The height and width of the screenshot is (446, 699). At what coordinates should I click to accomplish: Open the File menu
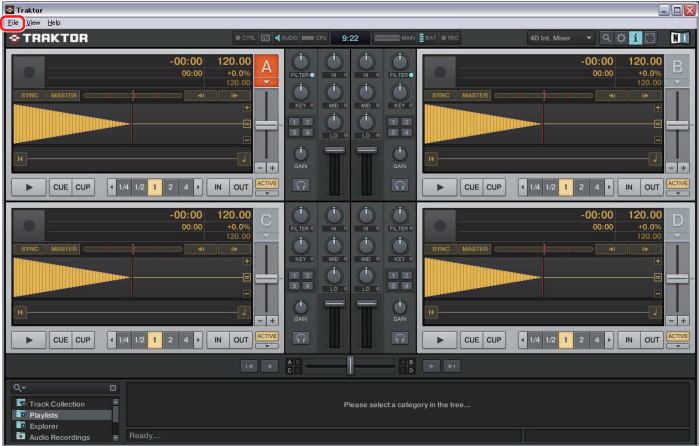point(13,22)
